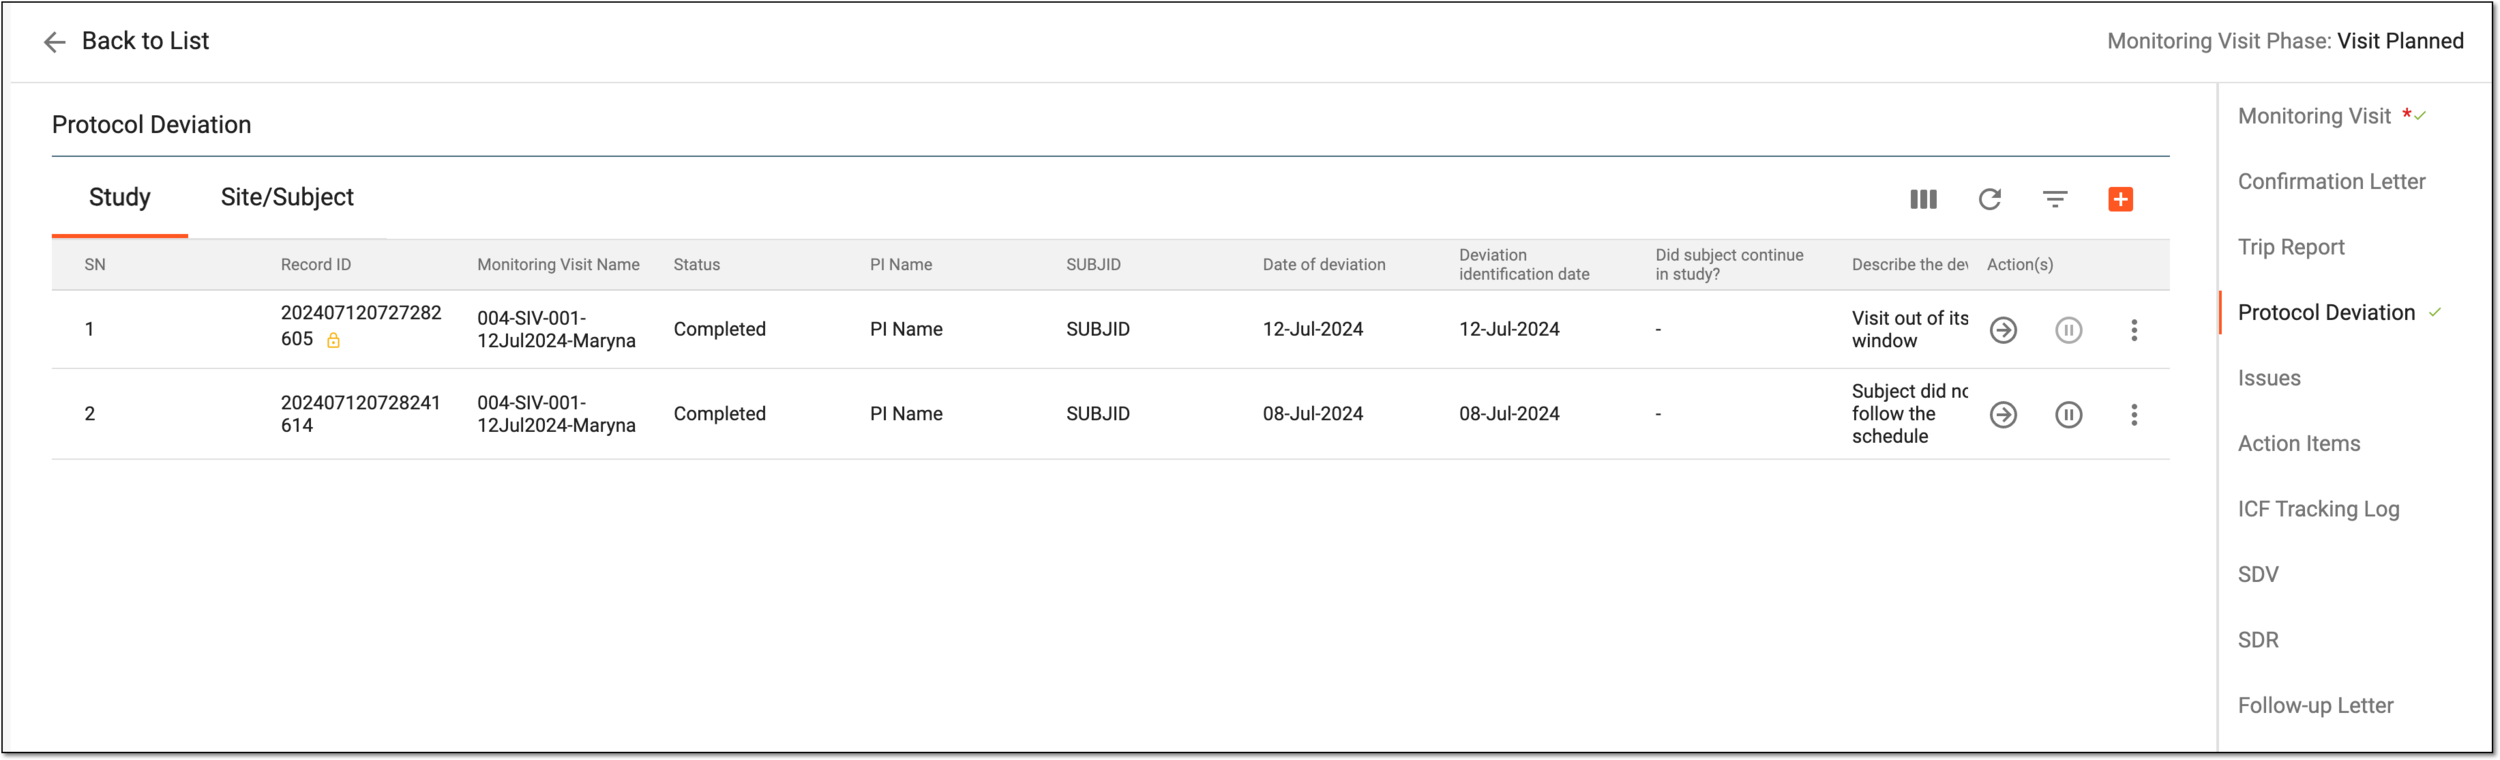Click 12-Jul-2024 deviation identification date cell
Screen dimensions: 2500x760
(1509, 329)
